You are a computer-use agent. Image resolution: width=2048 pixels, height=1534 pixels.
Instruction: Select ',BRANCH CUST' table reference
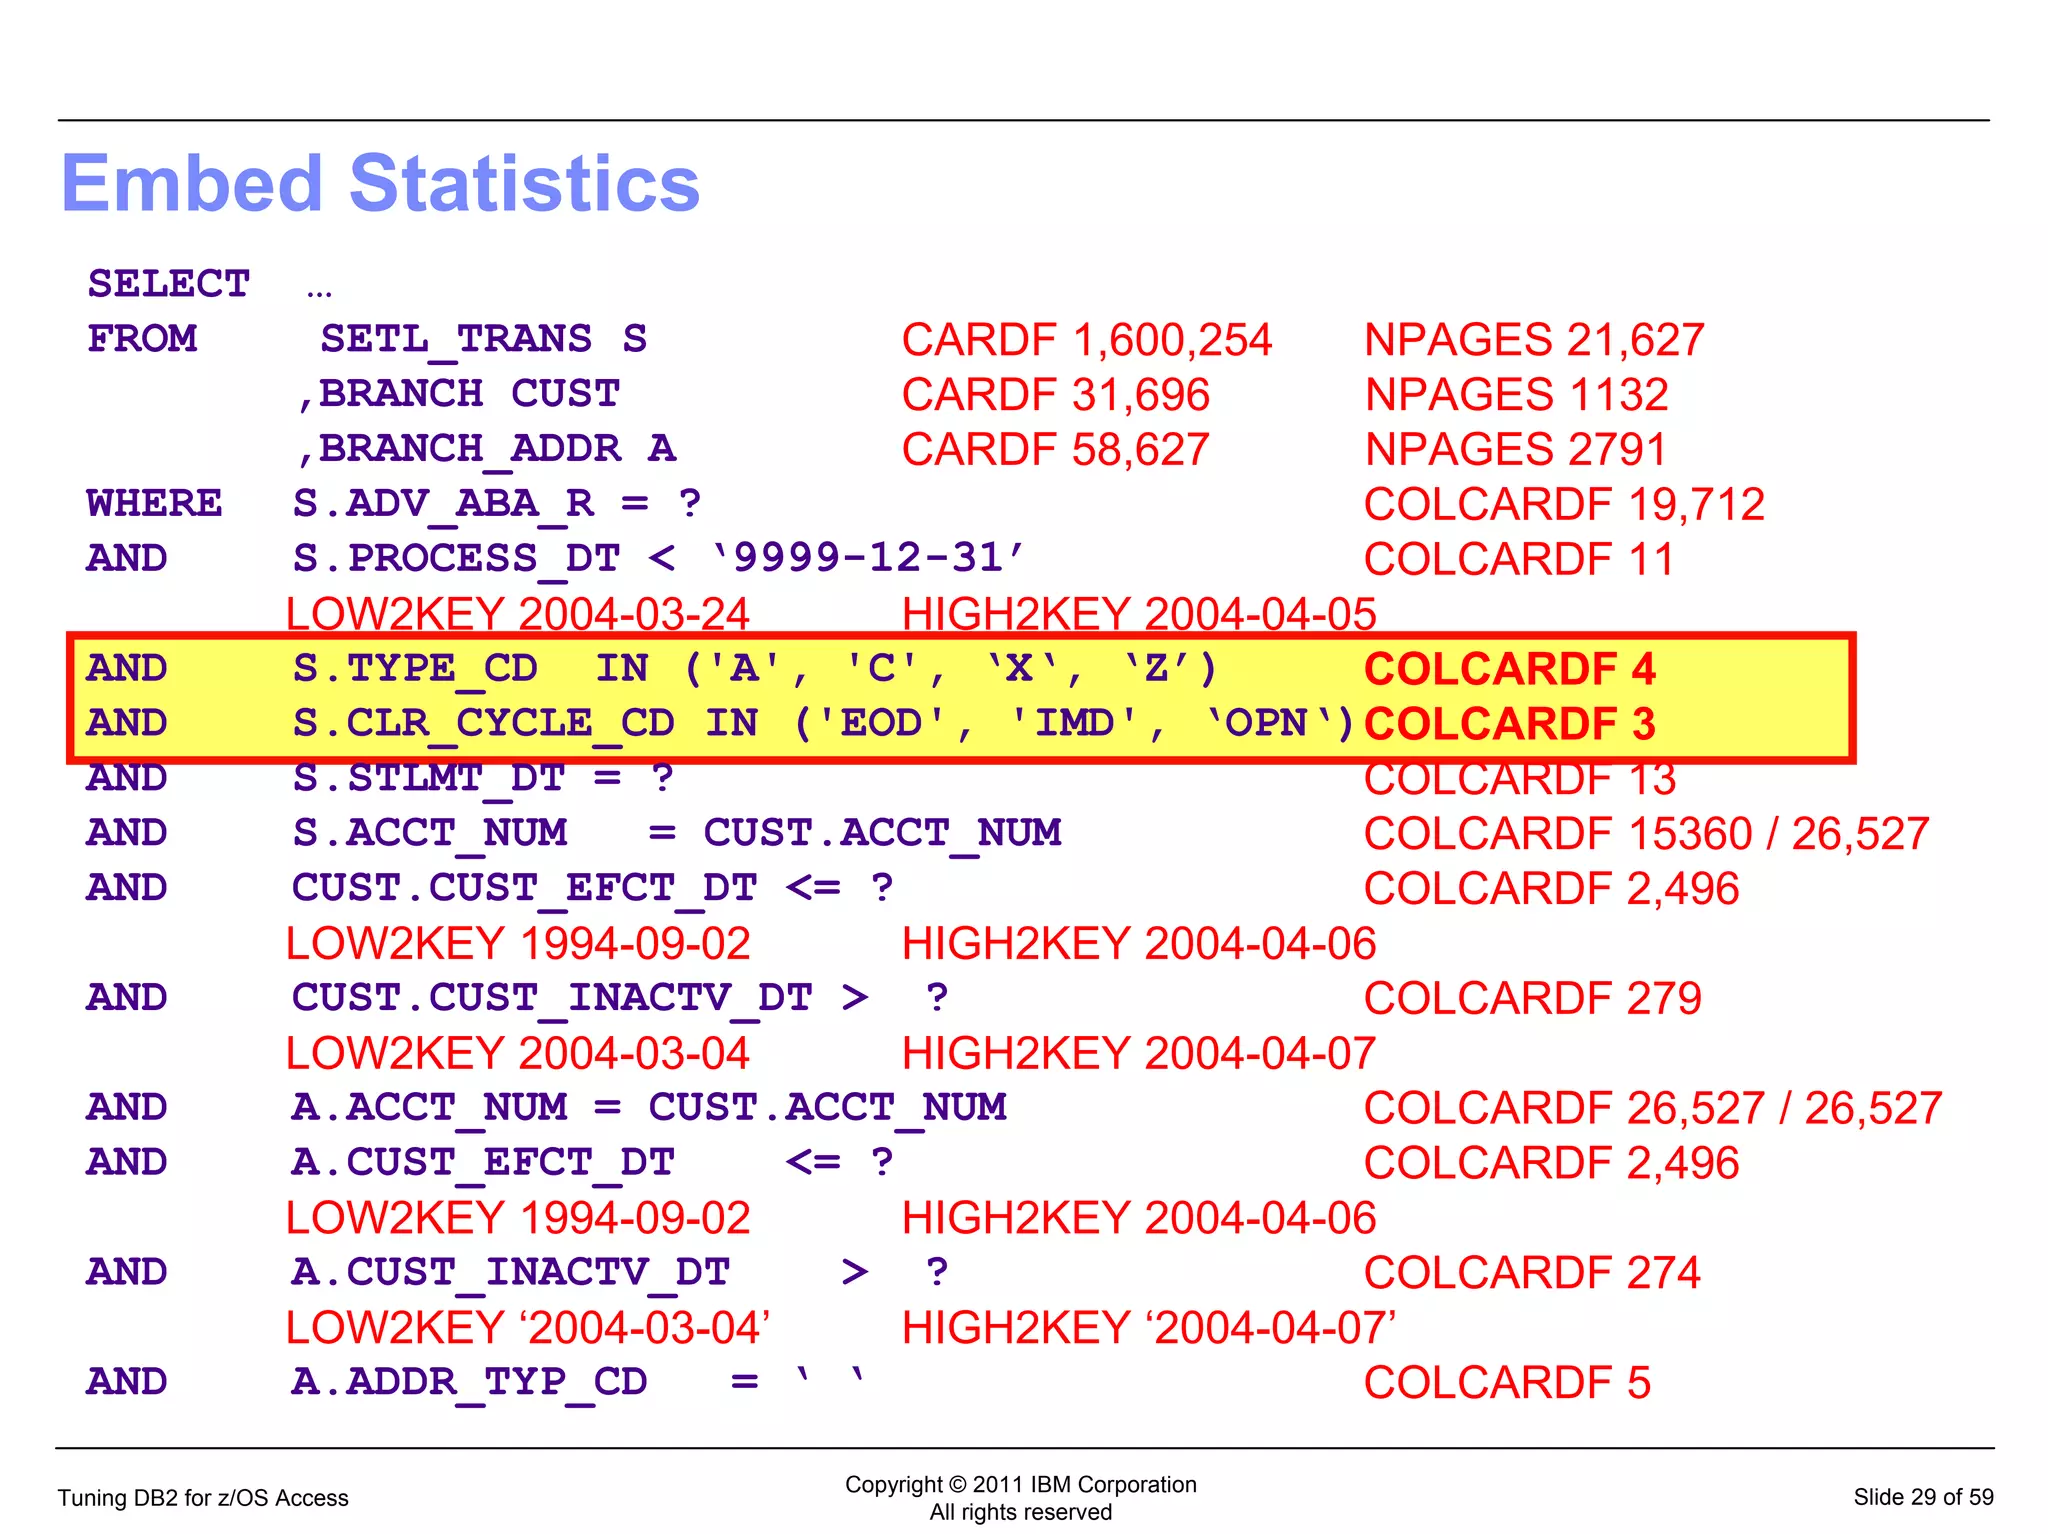point(459,395)
